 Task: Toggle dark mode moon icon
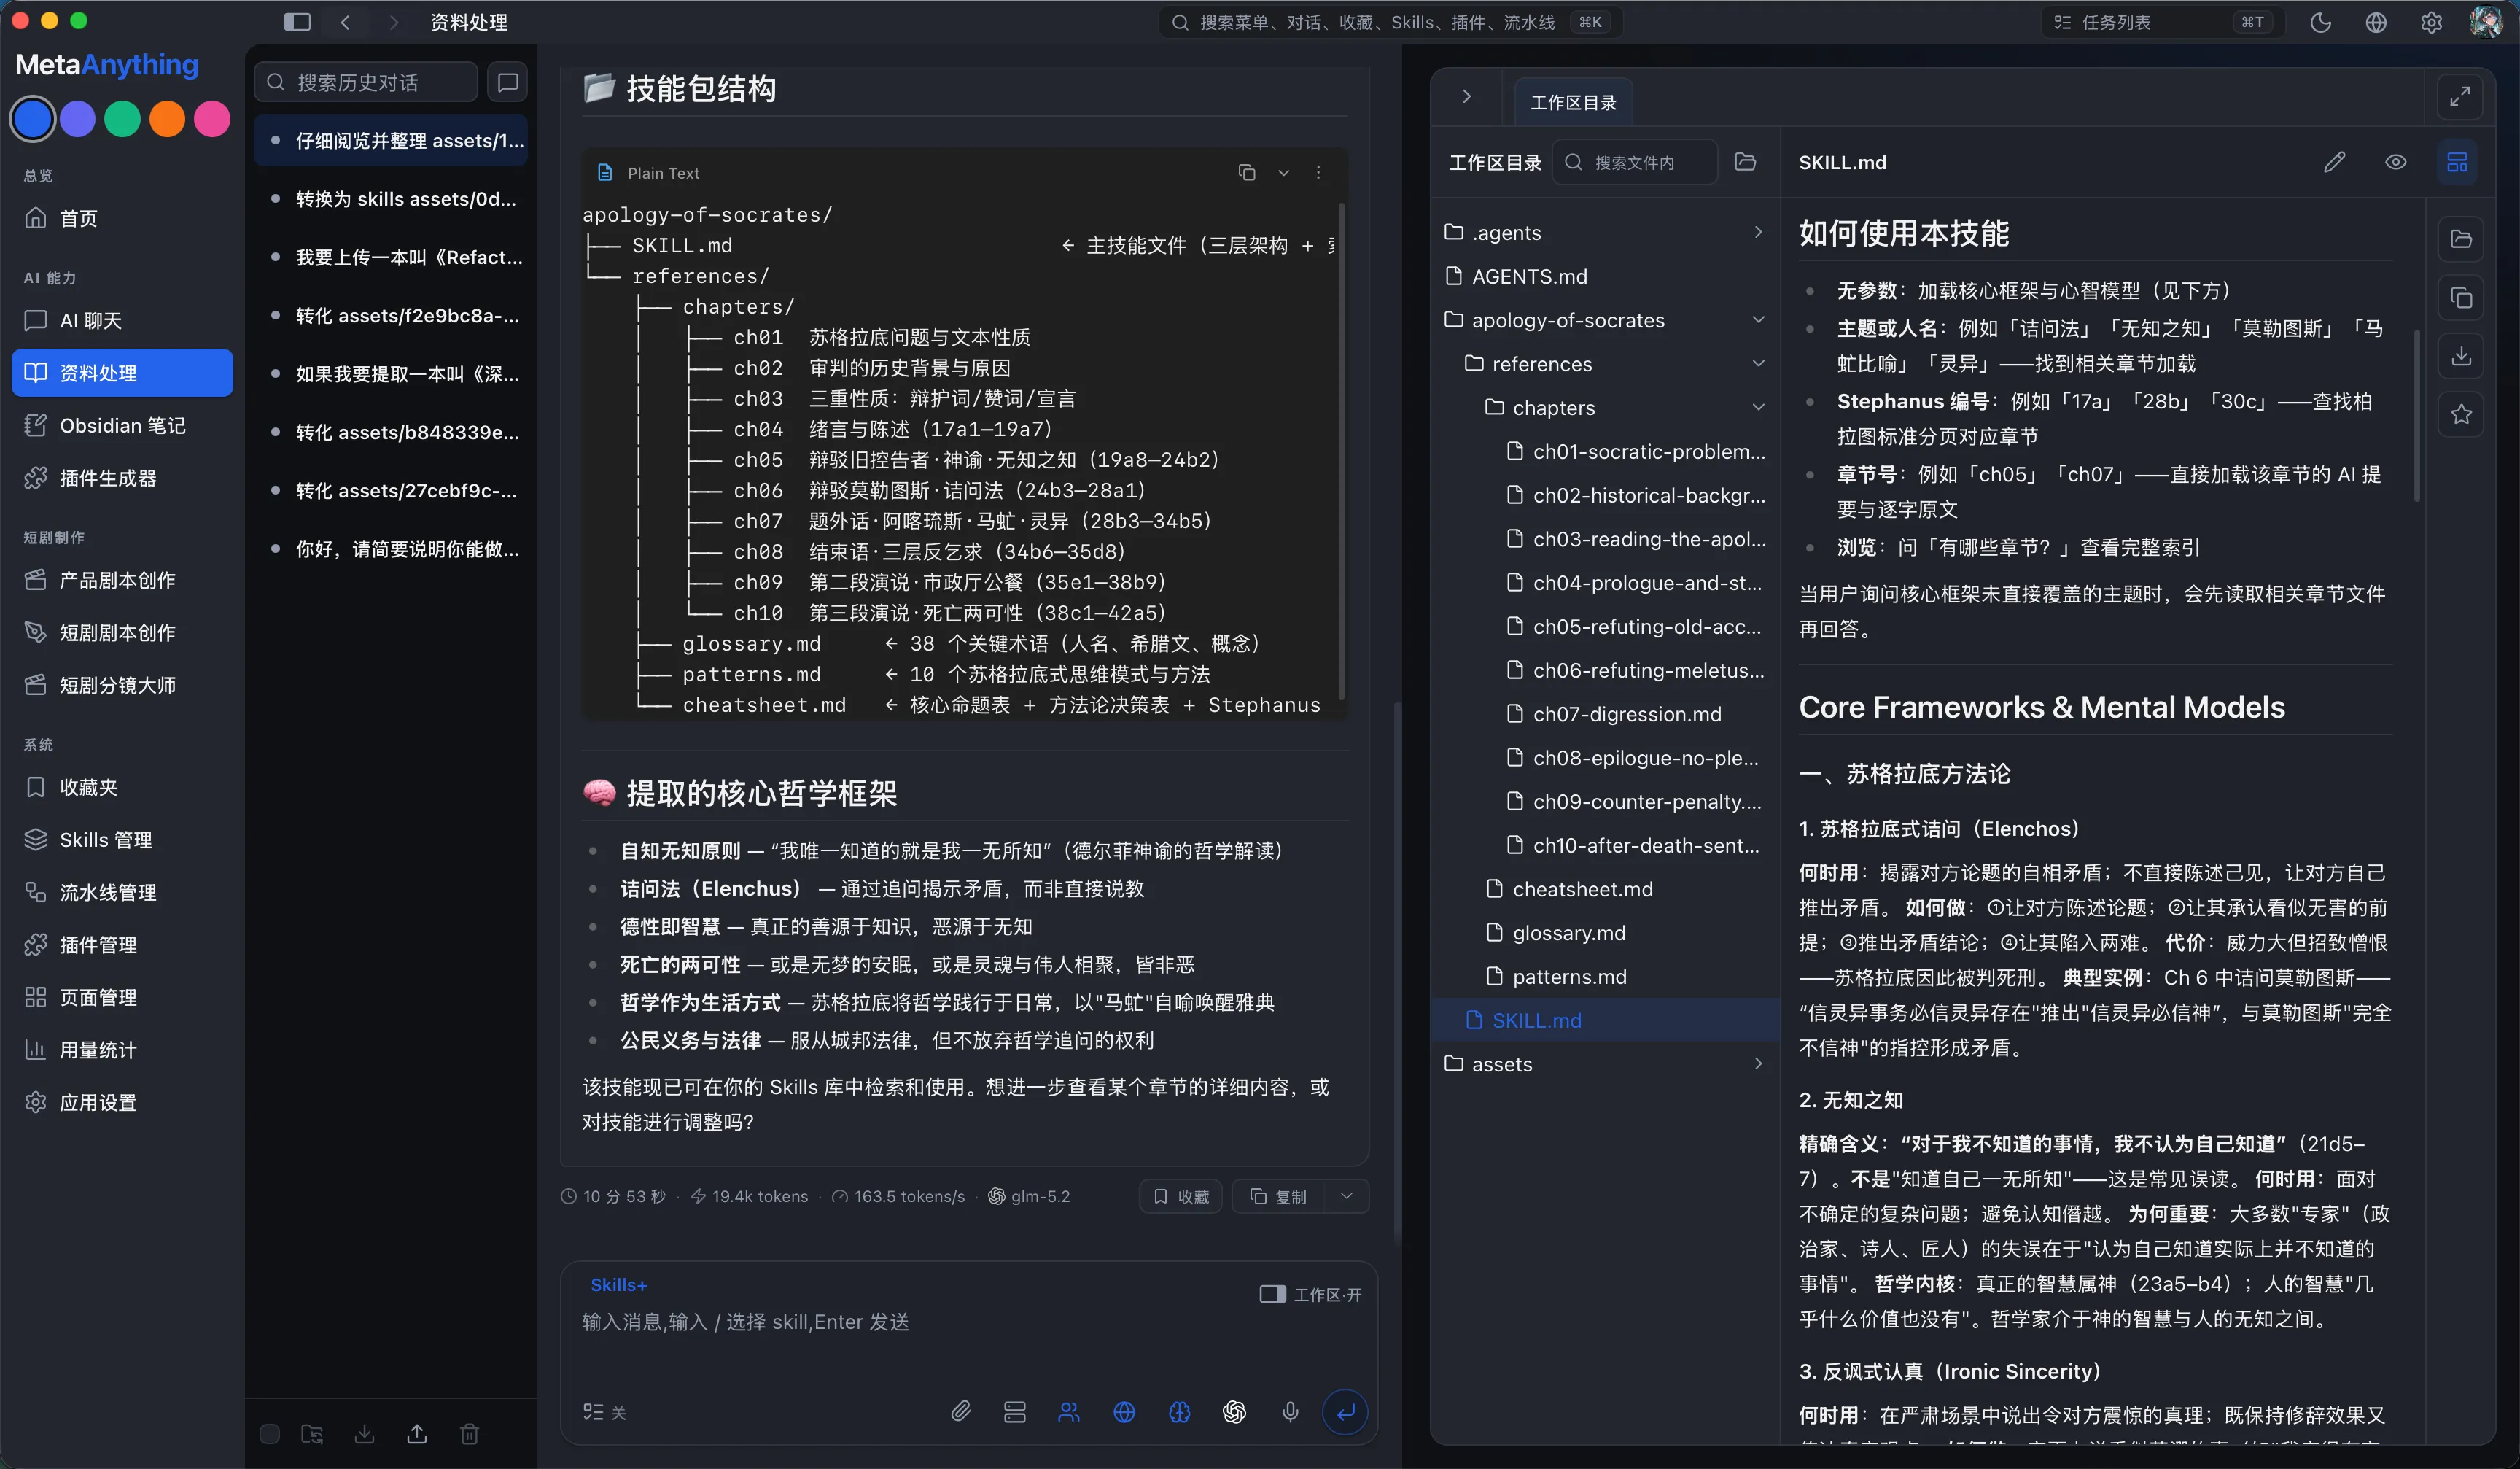tap(2321, 22)
